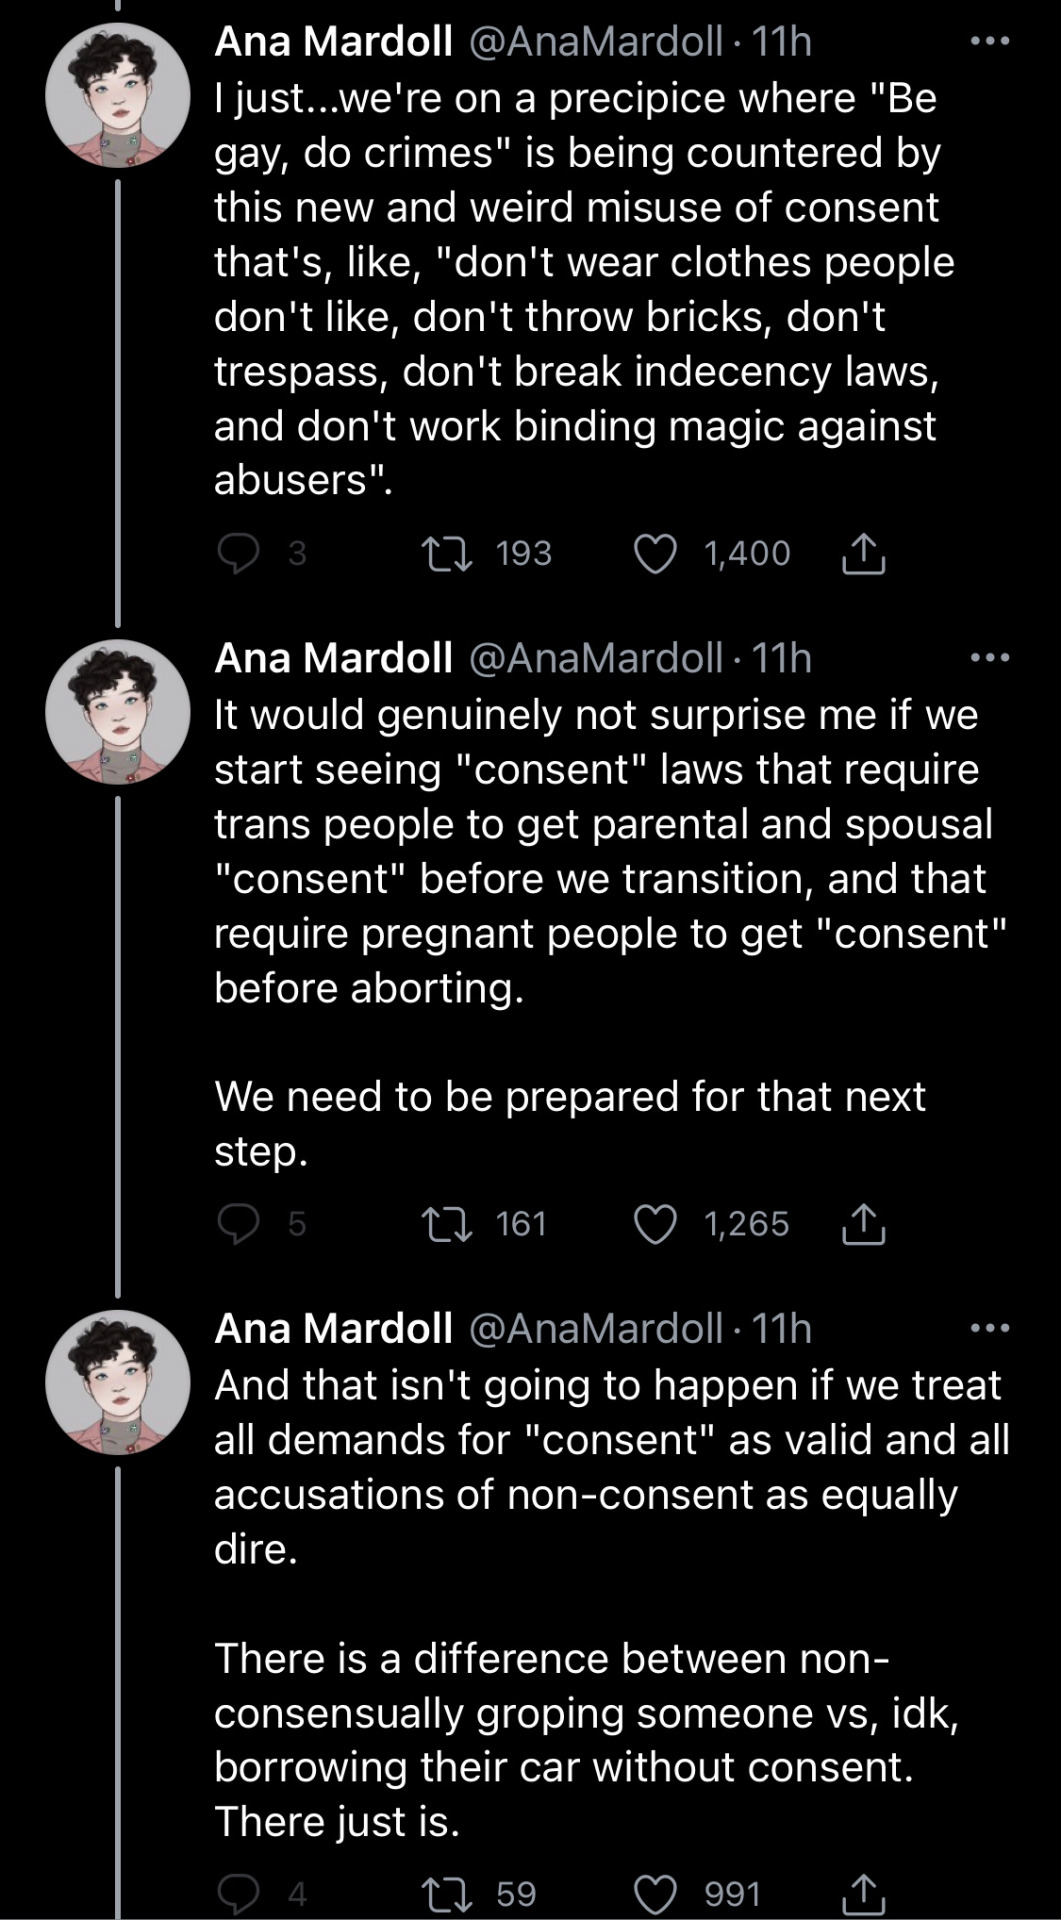Screen dimensions: 1061x1920
Task: Open Ana Mardoll's avatar on first tweet
Action: pyautogui.click(x=117, y=95)
